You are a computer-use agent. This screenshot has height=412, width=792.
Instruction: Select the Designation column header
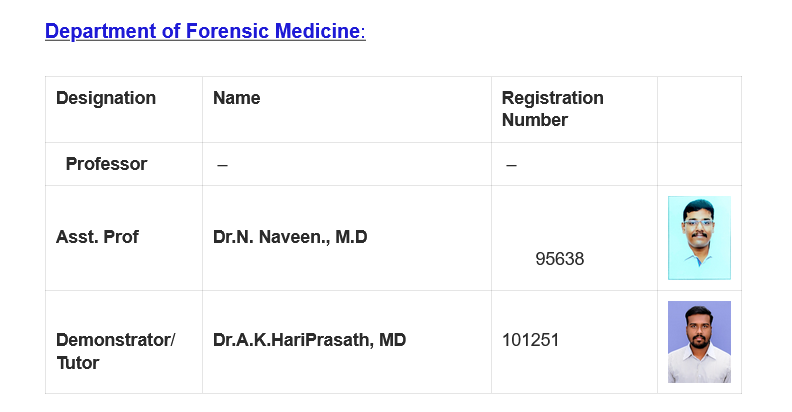point(106,98)
